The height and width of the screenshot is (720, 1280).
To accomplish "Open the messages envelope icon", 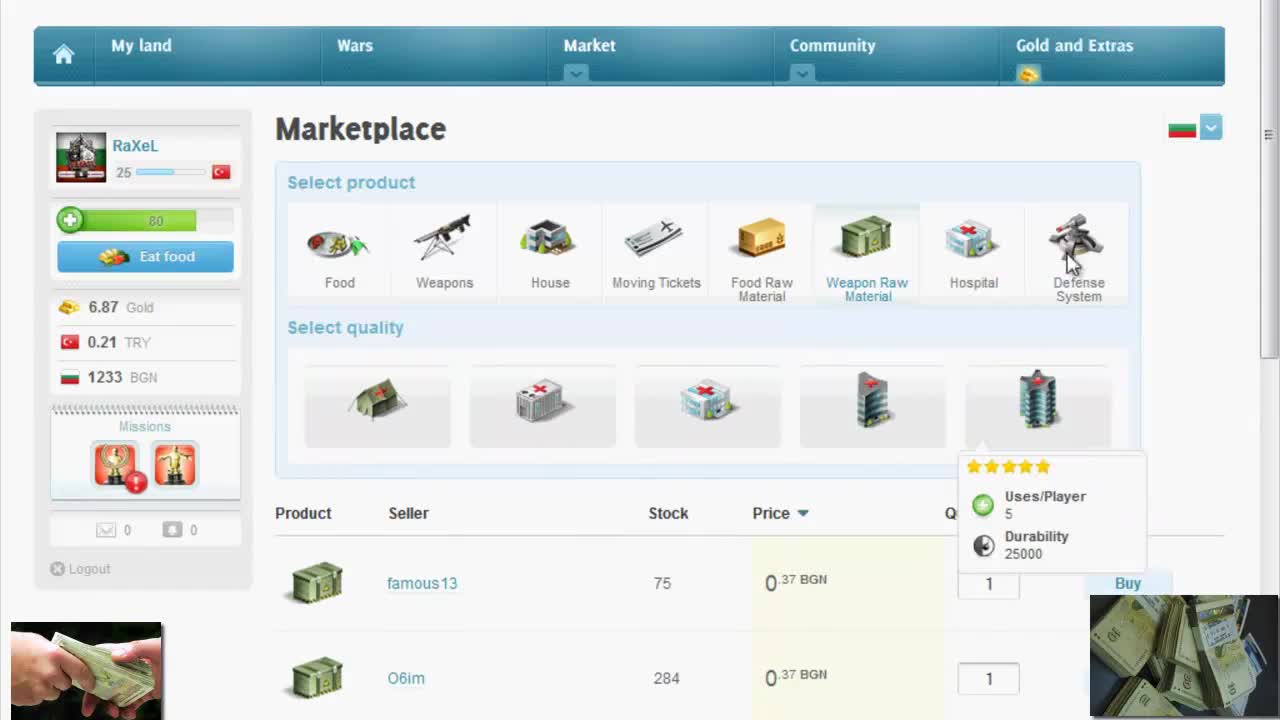I will pyautogui.click(x=106, y=530).
